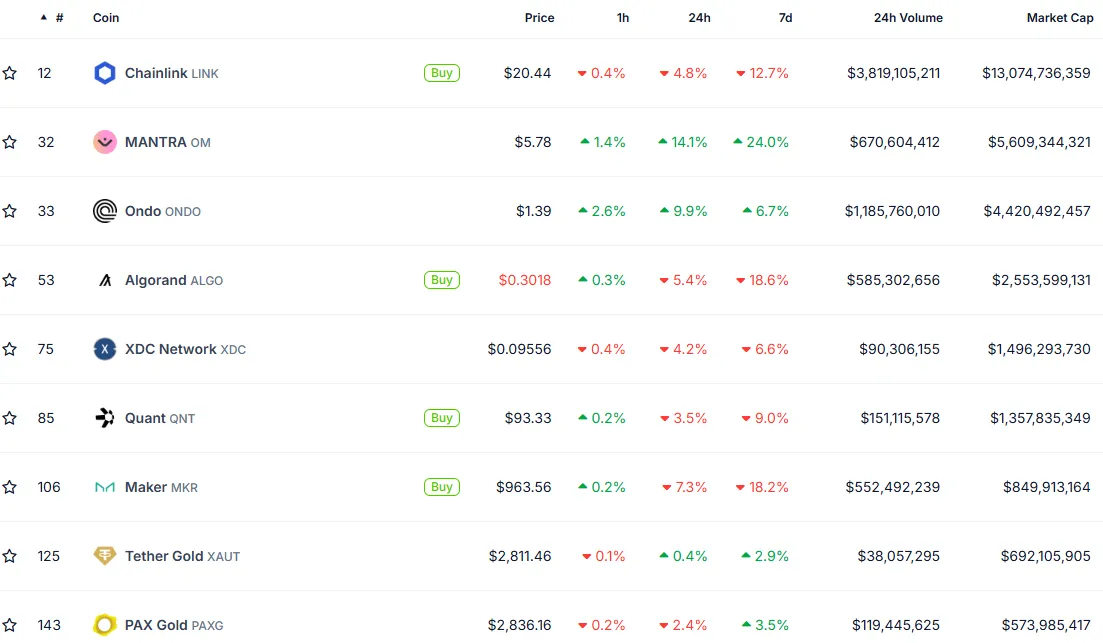
Task: Open the XDC Network coin name link
Action: (170, 349)
